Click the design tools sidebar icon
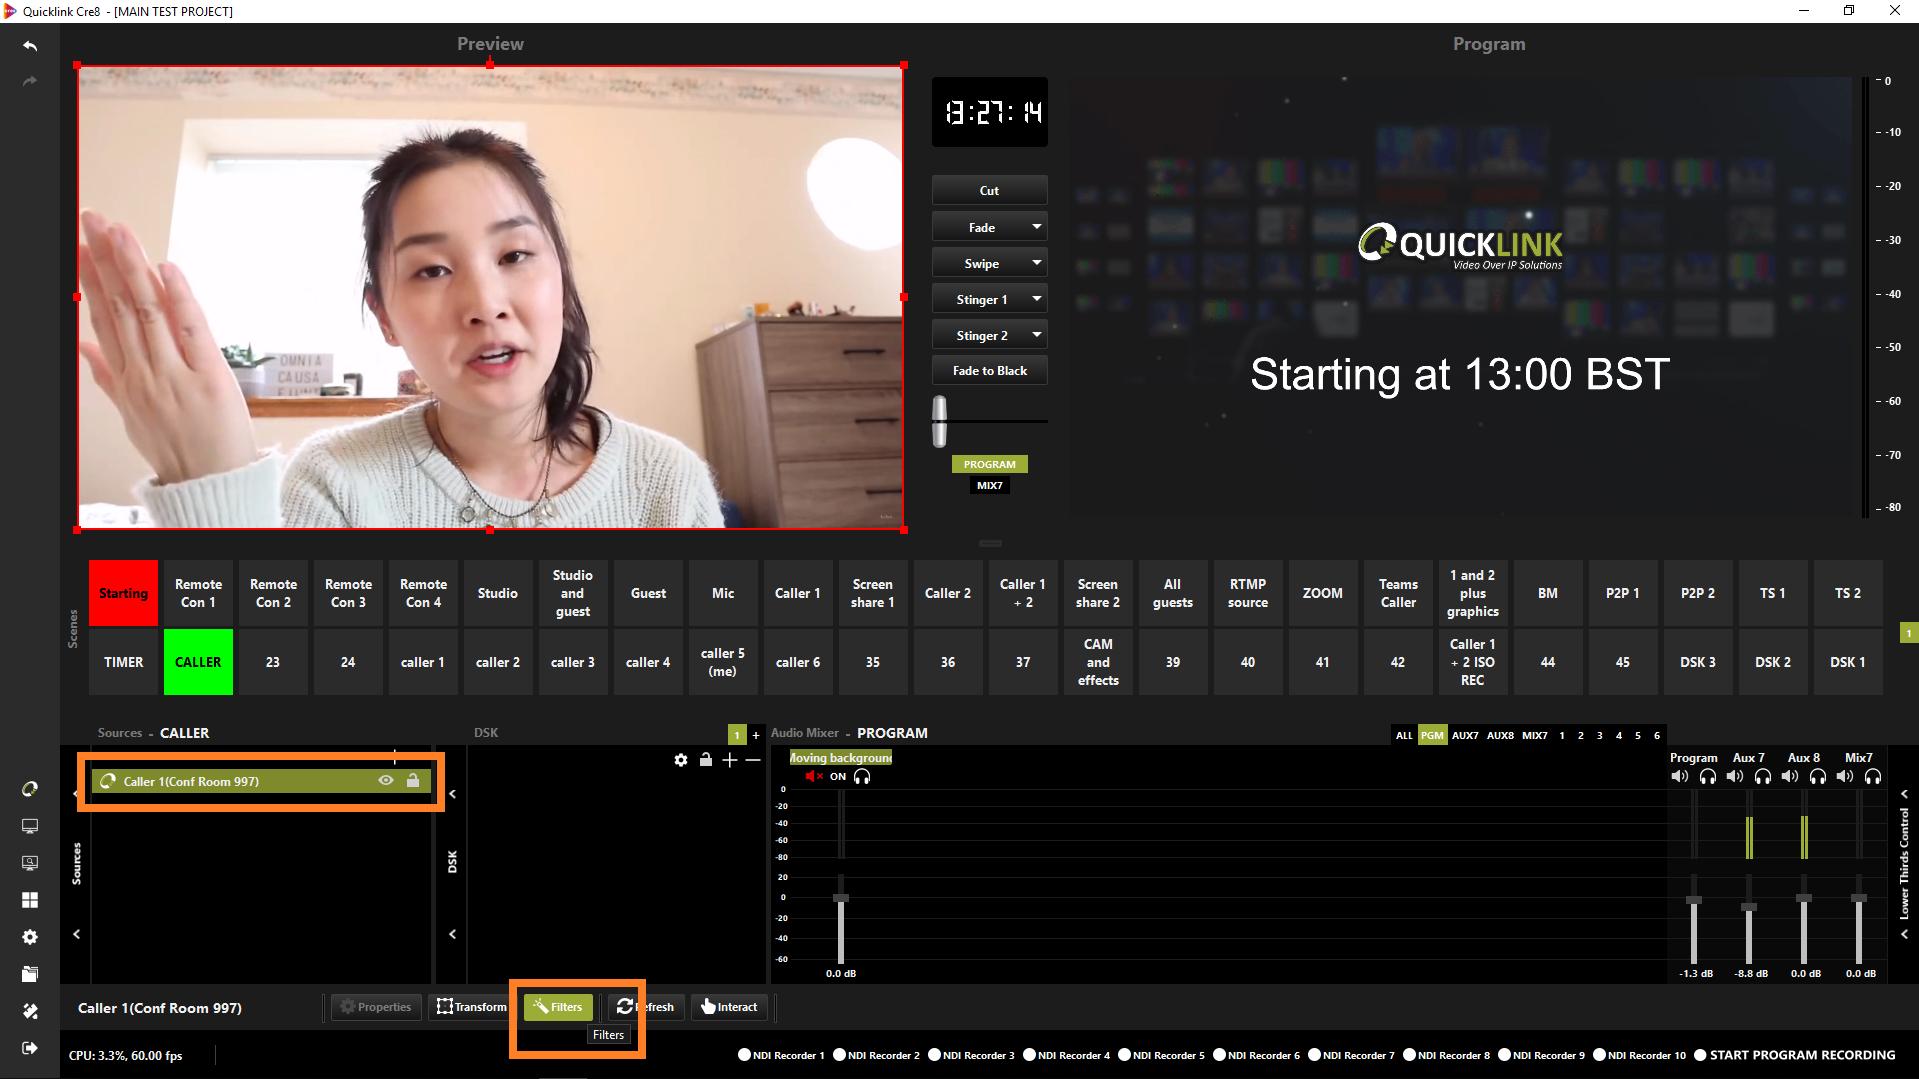 pyautogui.click(x=30, y=1011)
